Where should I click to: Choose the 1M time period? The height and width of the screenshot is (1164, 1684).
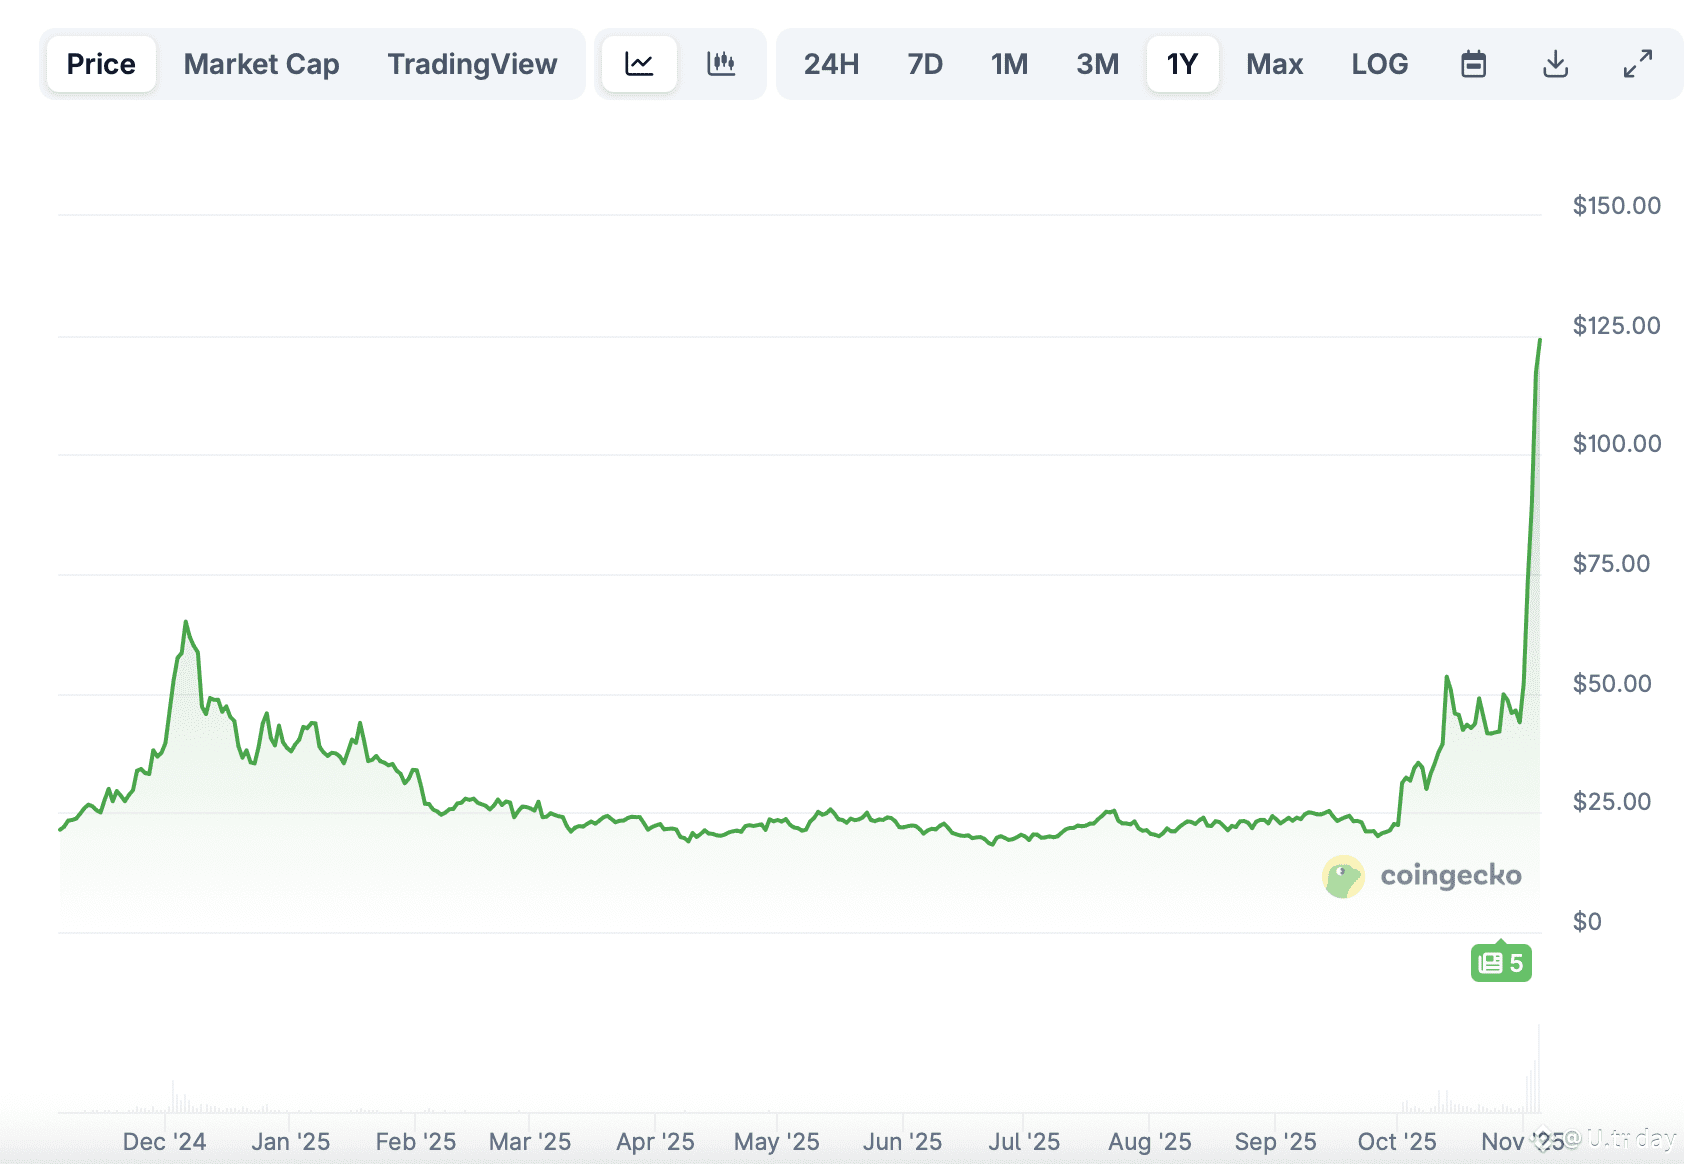coord(1010,63)
